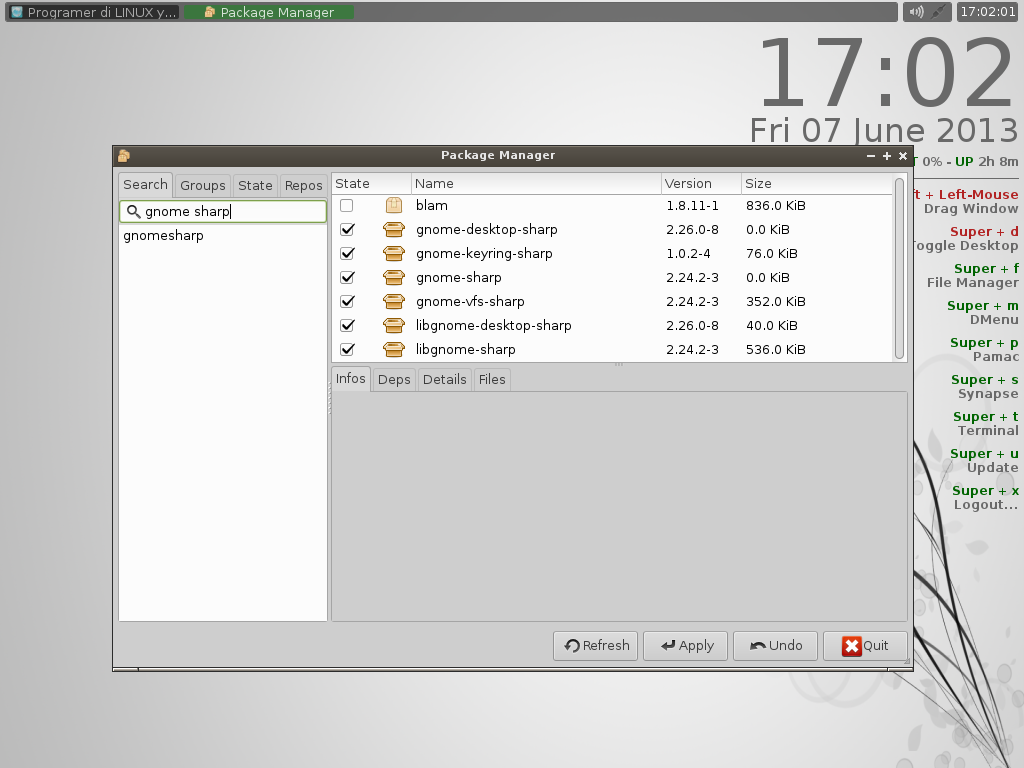
Task: Open the volume icon in system tray
Action: (915, 12)
